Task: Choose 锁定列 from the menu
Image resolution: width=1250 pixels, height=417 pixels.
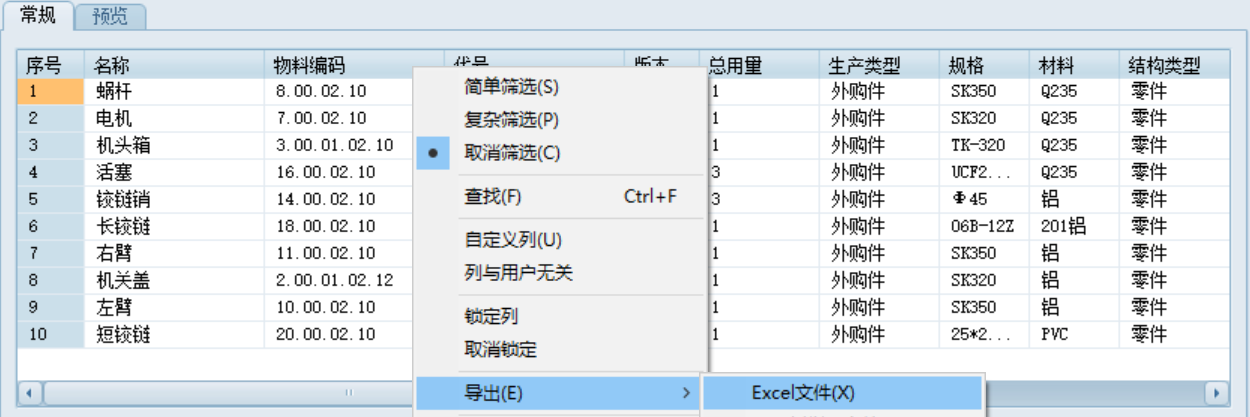Action: point(491,317)
